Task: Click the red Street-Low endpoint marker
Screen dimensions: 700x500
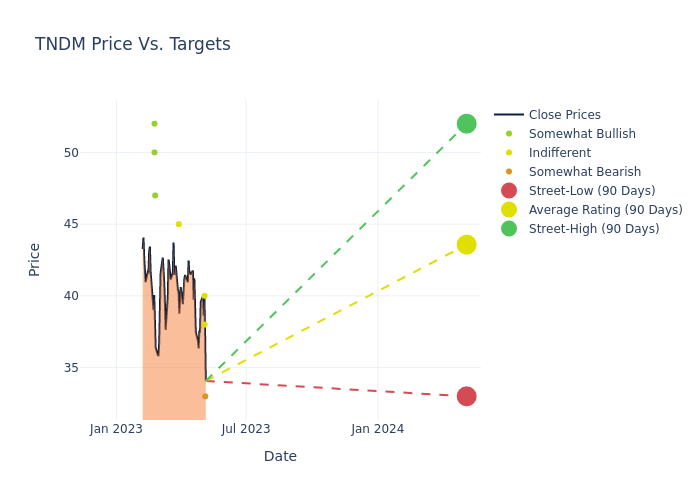Action: point(466,396)
